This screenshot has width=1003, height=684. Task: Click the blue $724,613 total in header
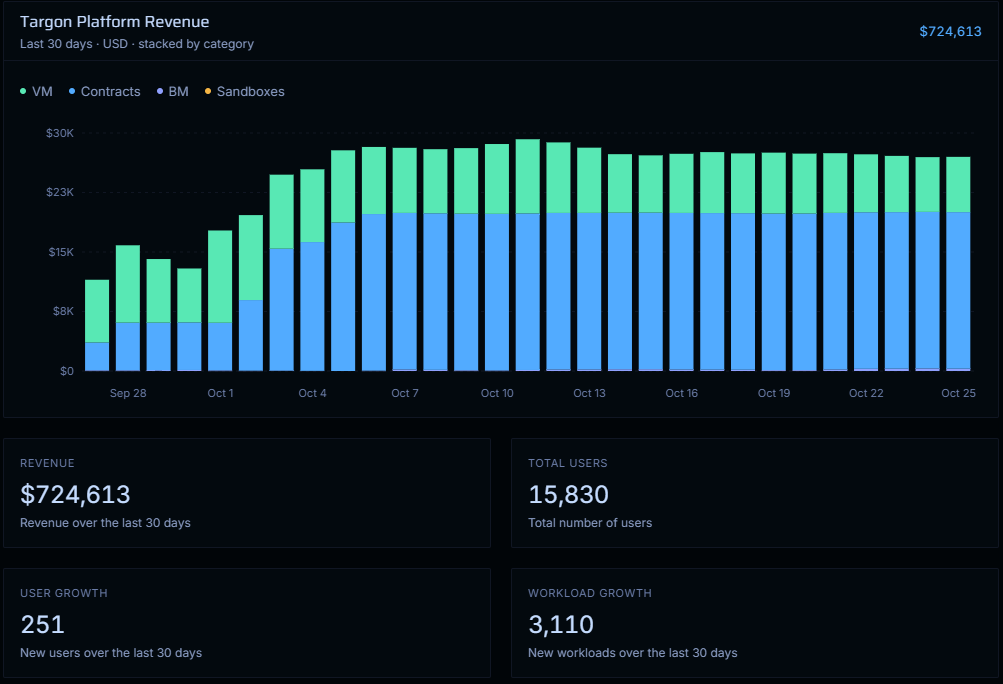[950, 31]
